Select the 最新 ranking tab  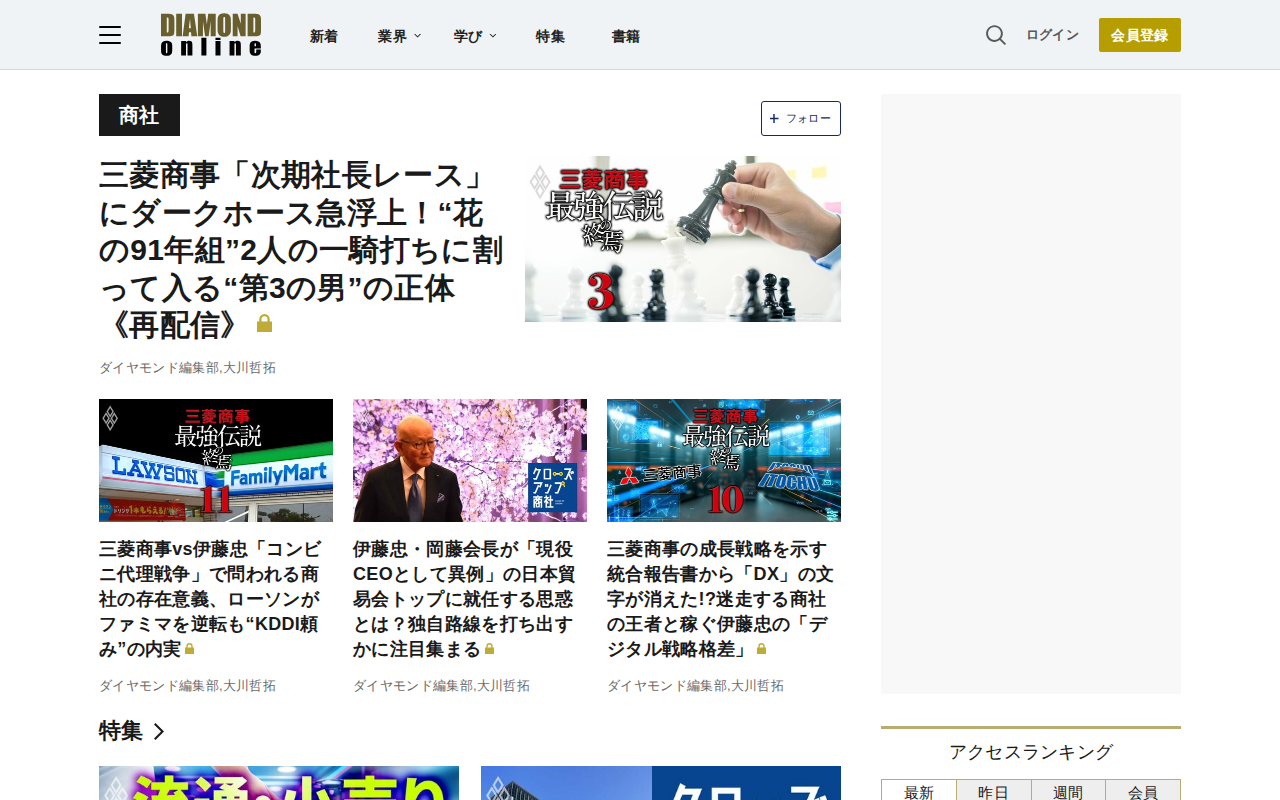coord(919,791)
